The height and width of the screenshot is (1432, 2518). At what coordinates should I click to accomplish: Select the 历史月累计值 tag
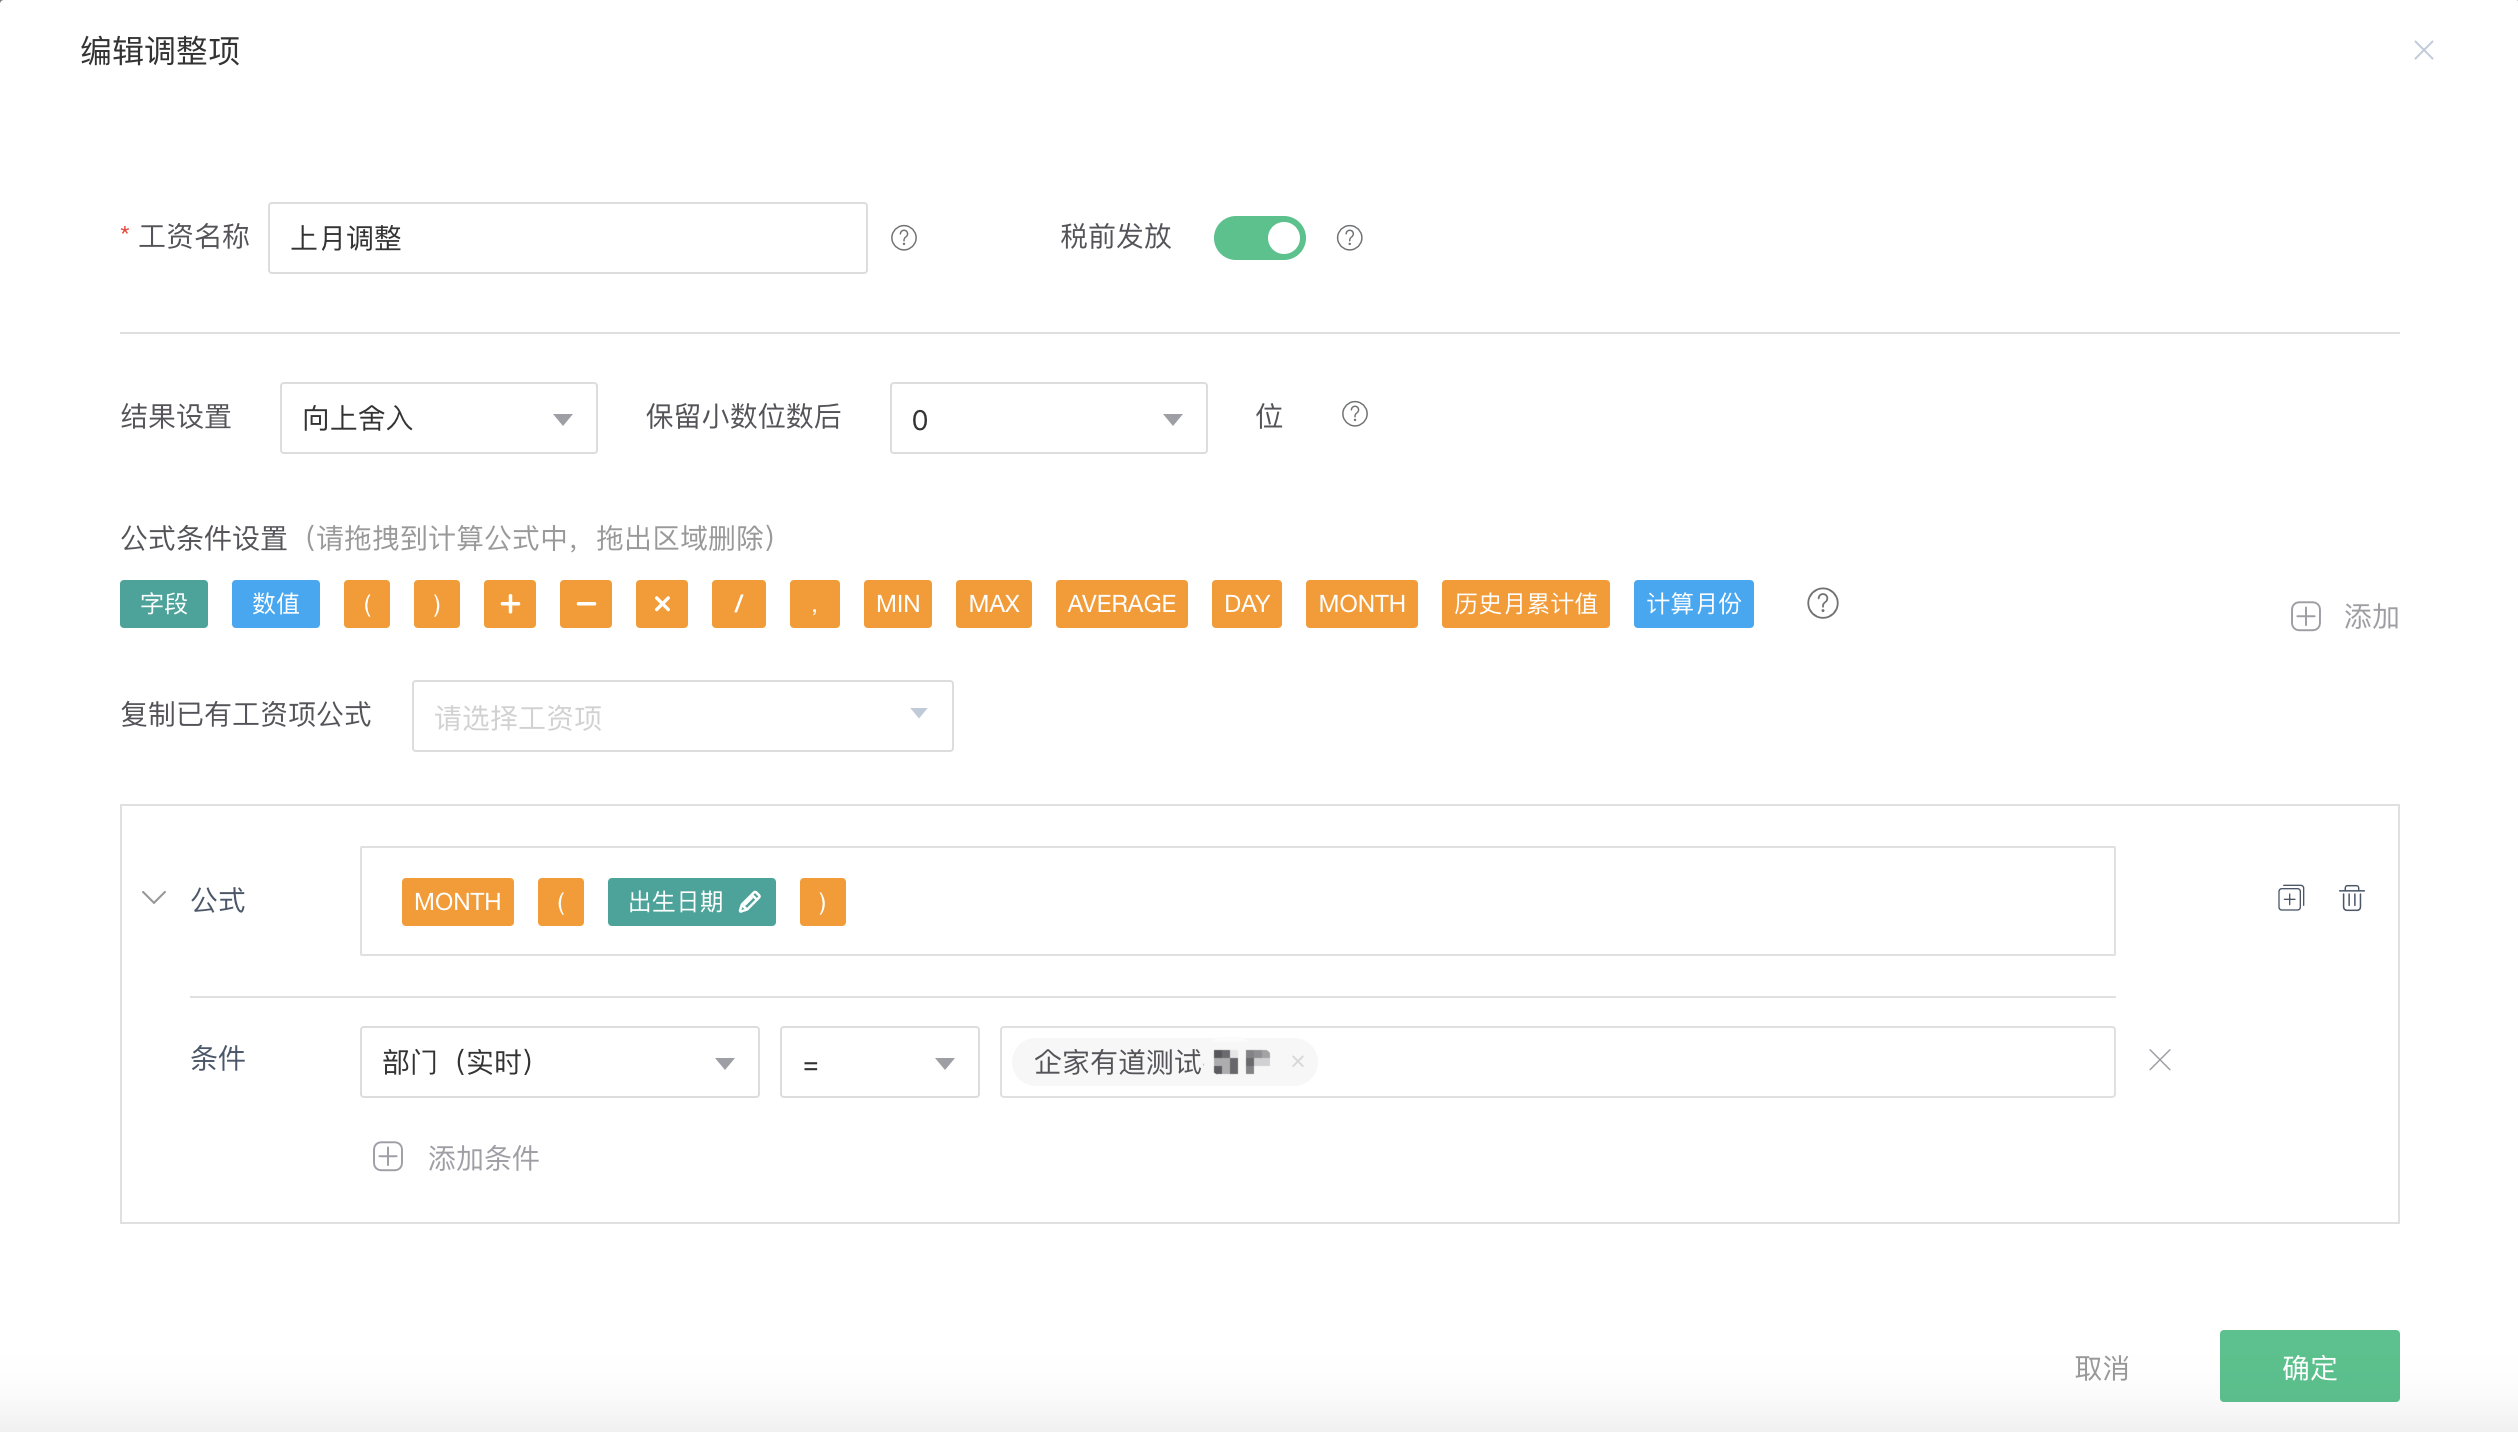point(1525,604)
